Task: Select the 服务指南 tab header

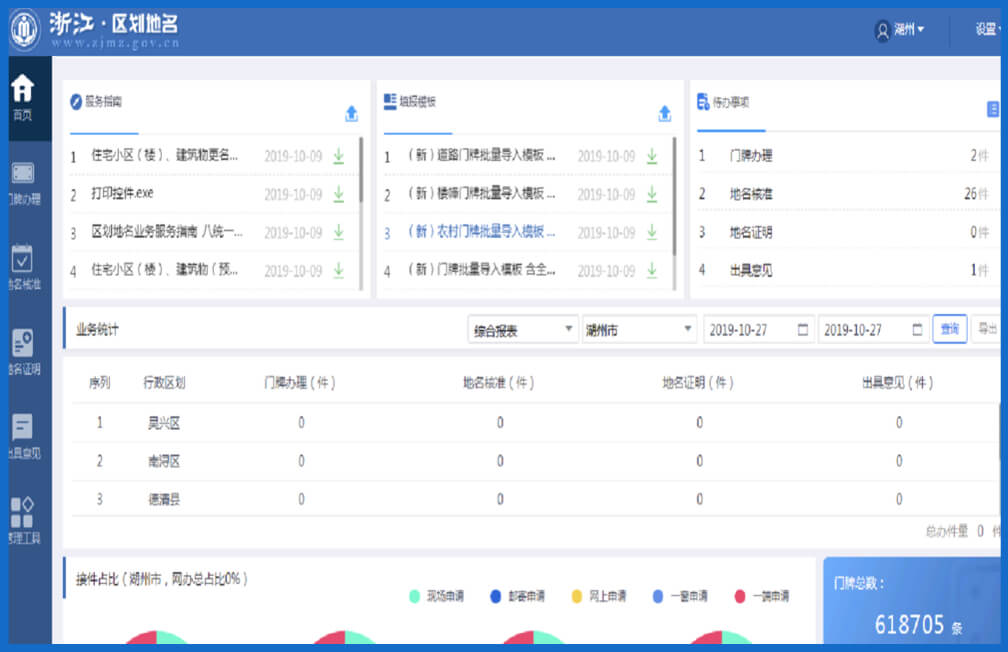Action: point(103,103)
